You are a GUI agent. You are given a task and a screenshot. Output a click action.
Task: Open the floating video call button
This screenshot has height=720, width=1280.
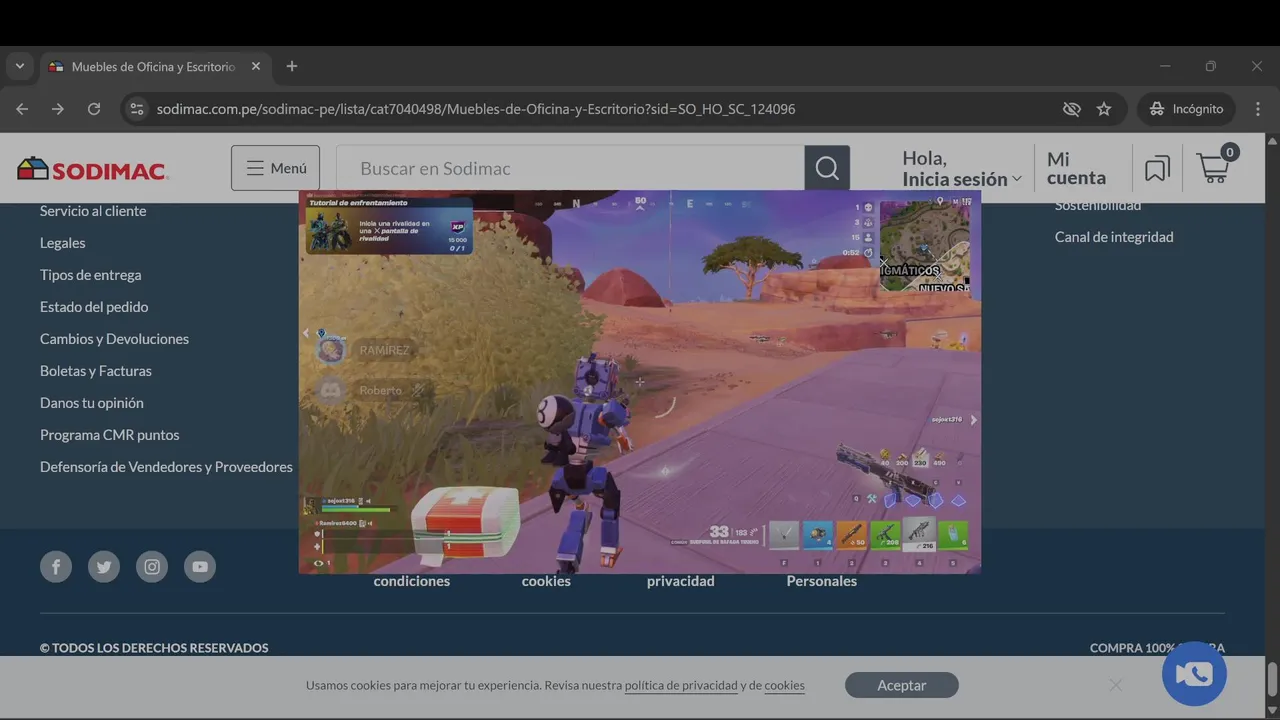tap(1194, 674)
